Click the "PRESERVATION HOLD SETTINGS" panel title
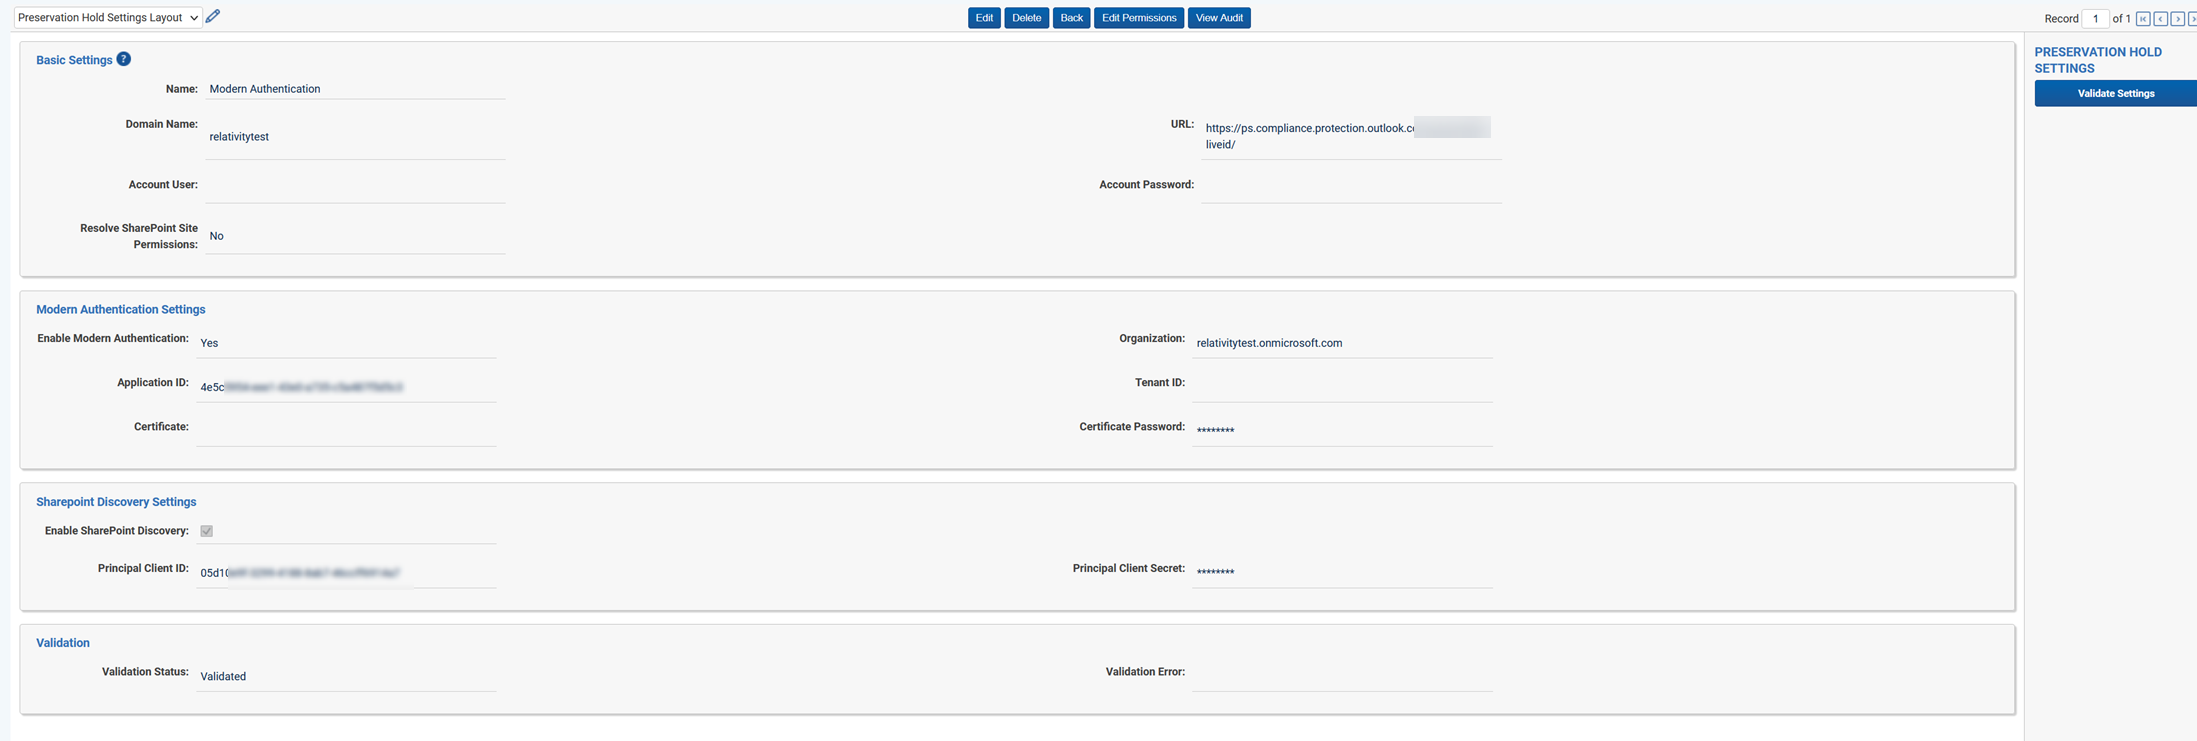Image resolution: width=2197 pixels, height=741 pixels. 2098,60
